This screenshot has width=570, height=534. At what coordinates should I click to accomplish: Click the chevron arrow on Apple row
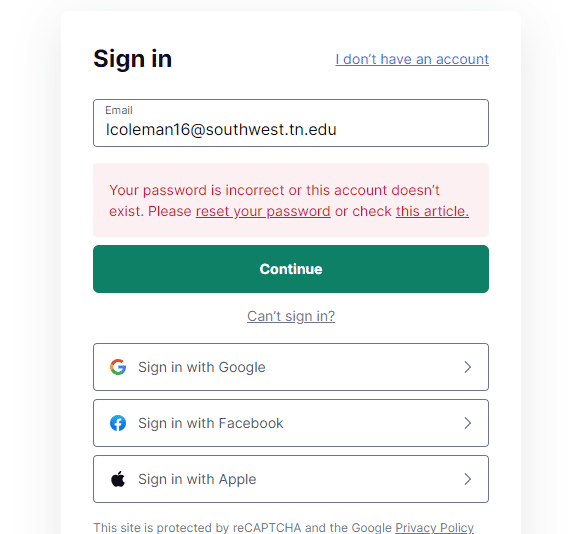[x=467, y=479]
